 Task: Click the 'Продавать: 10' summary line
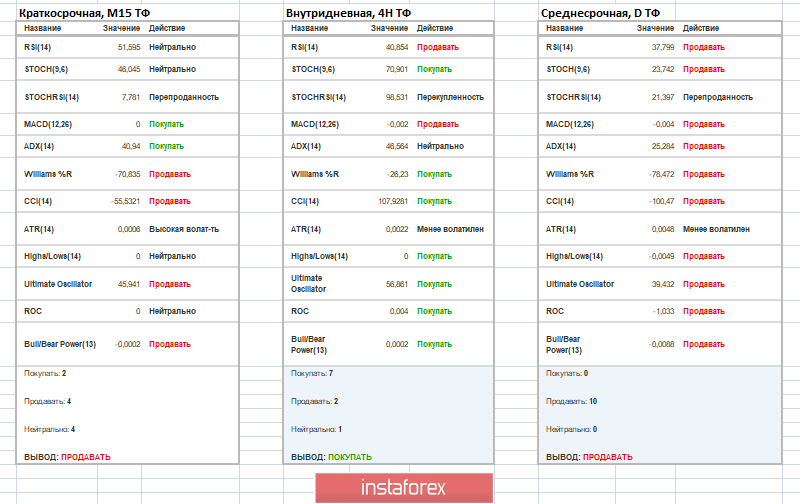[x=571, y=401]
